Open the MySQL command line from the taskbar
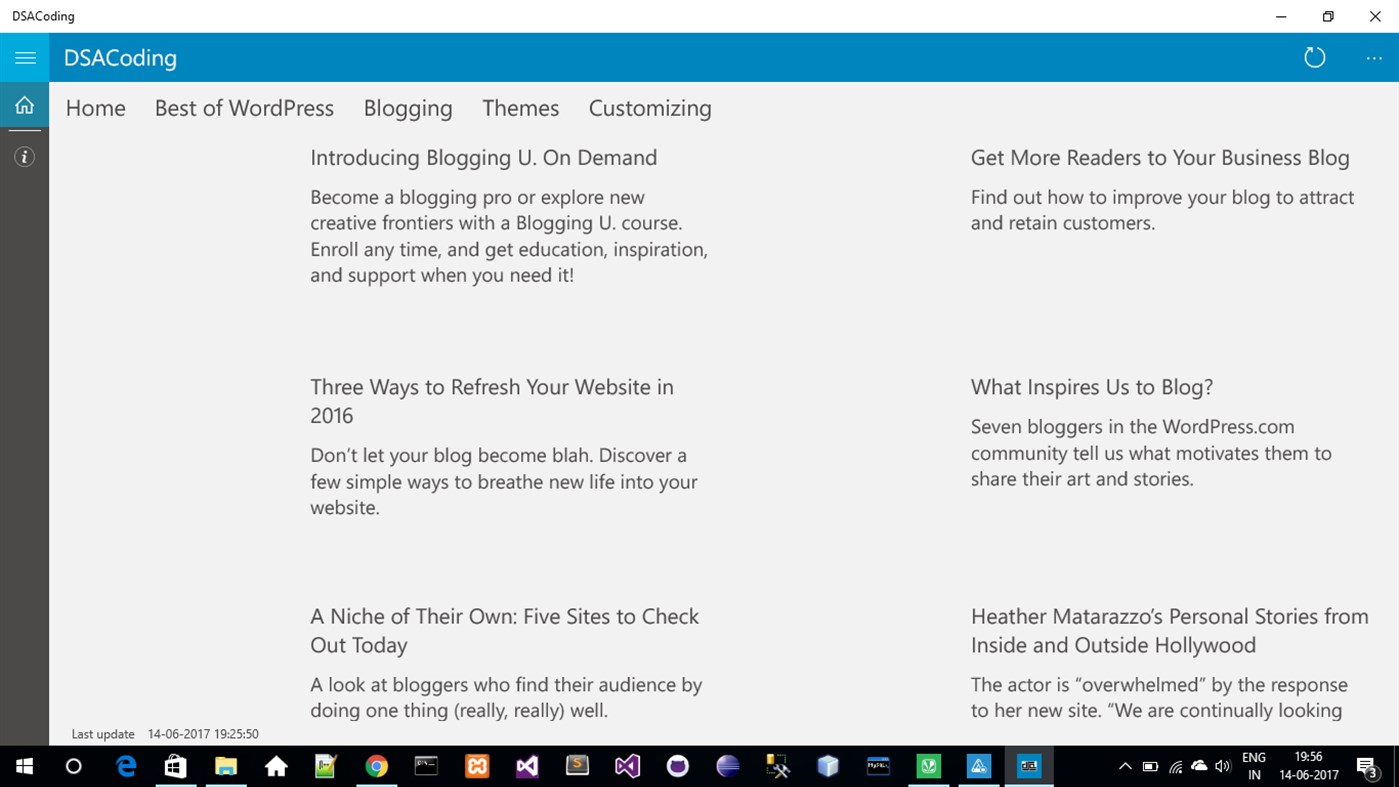 [878, 767]
